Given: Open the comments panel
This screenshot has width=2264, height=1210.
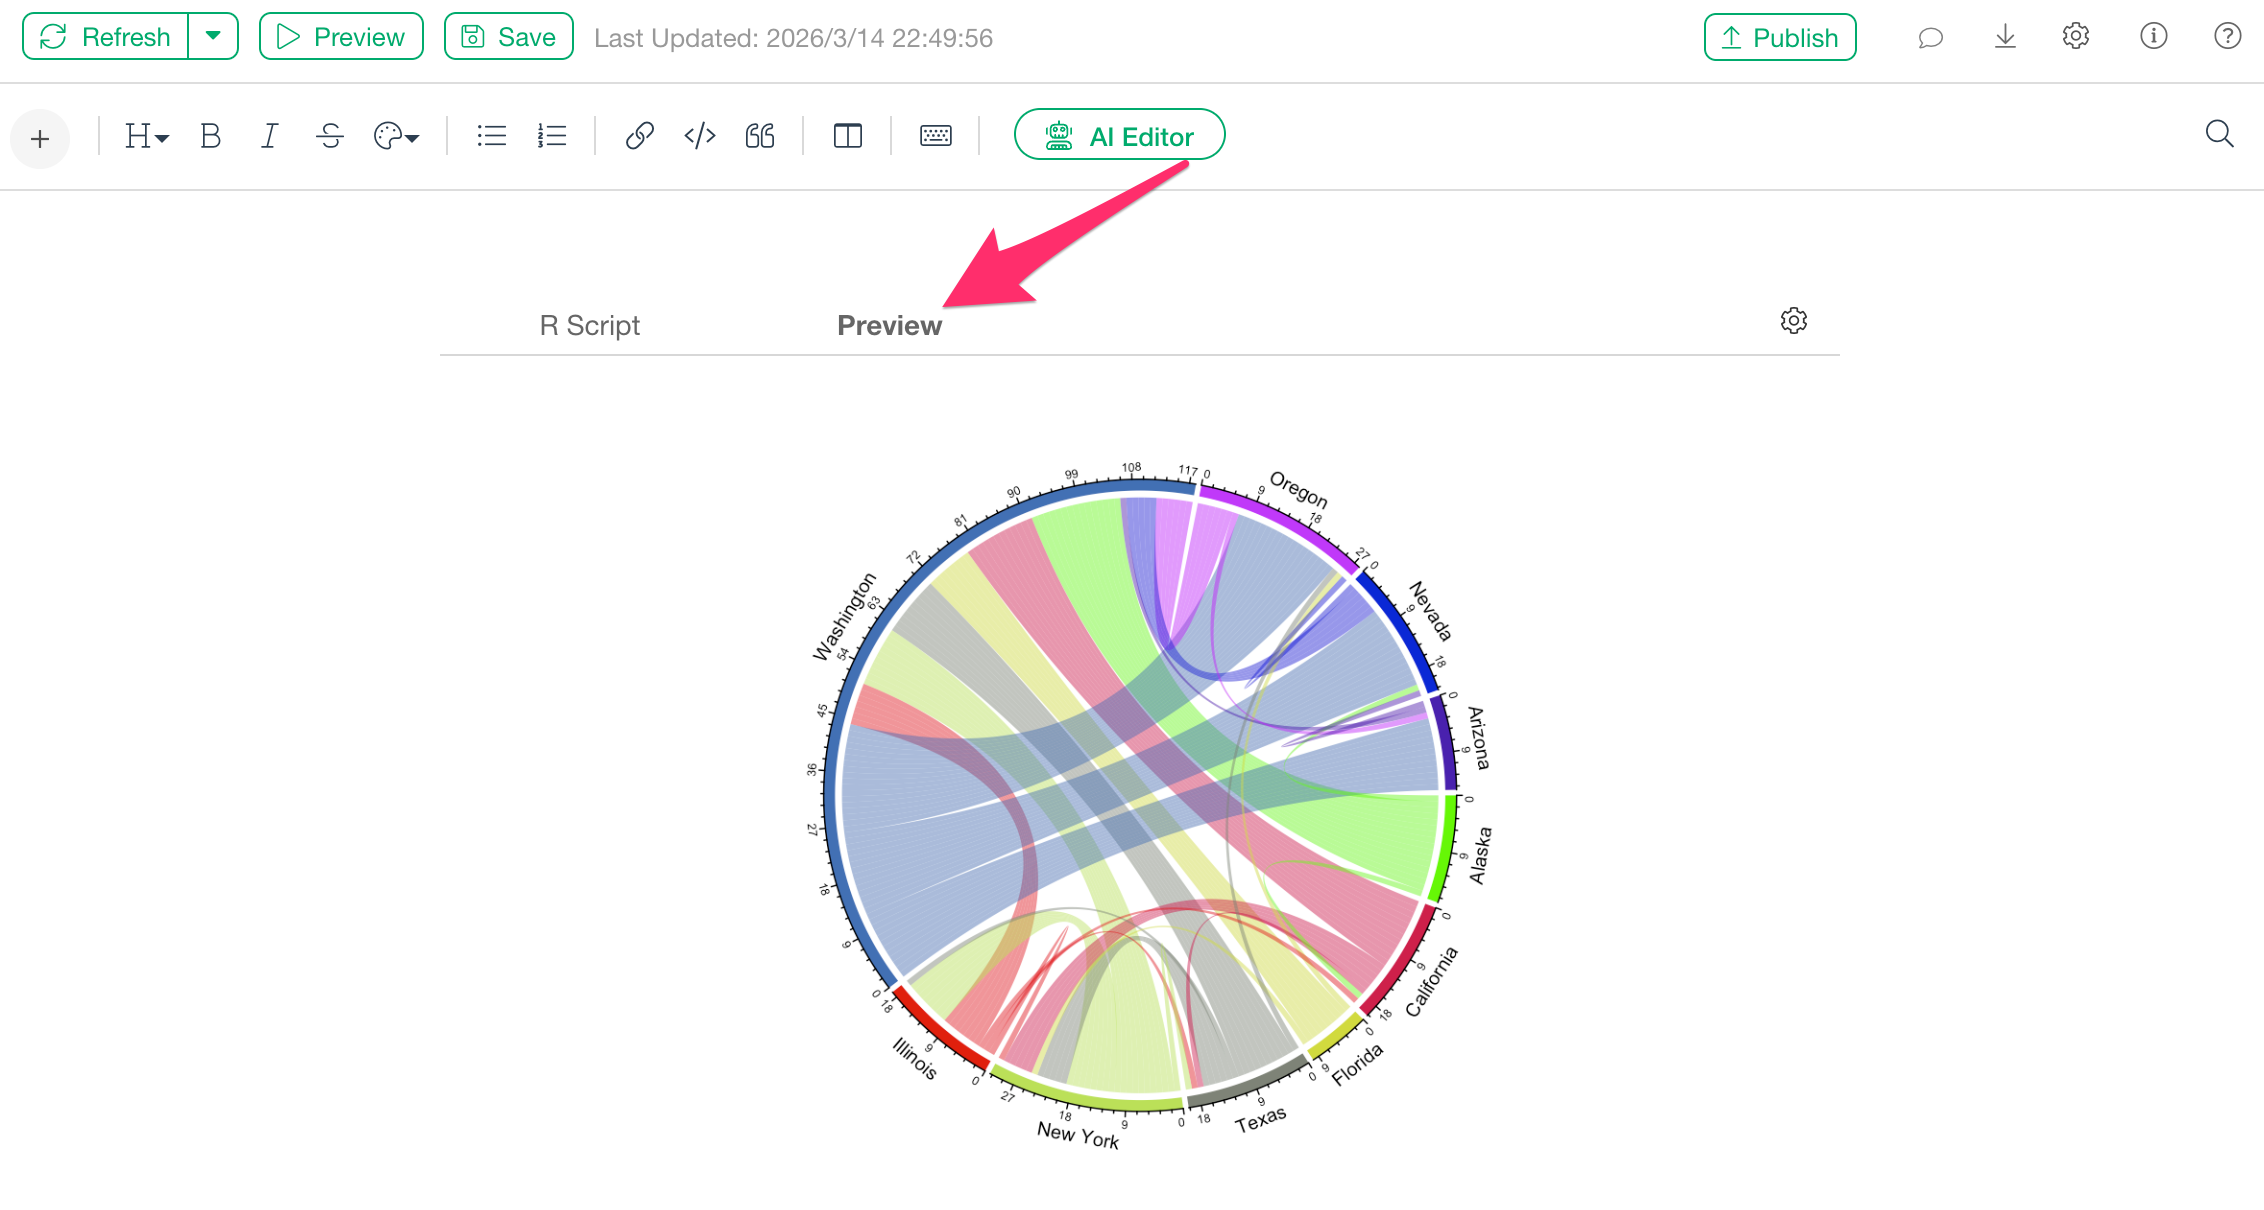Looking at the screenshot, I should (1930, 38).
